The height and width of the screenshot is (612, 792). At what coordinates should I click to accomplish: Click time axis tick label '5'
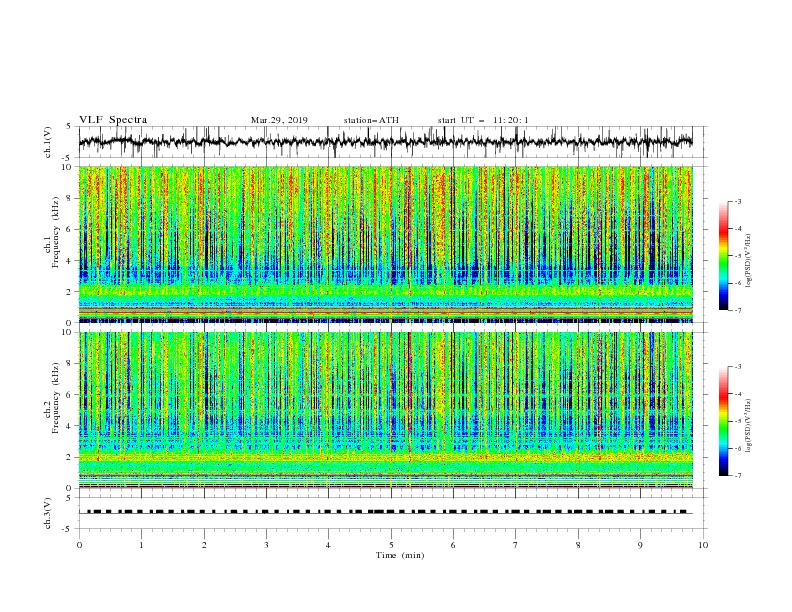click(391, 545)
